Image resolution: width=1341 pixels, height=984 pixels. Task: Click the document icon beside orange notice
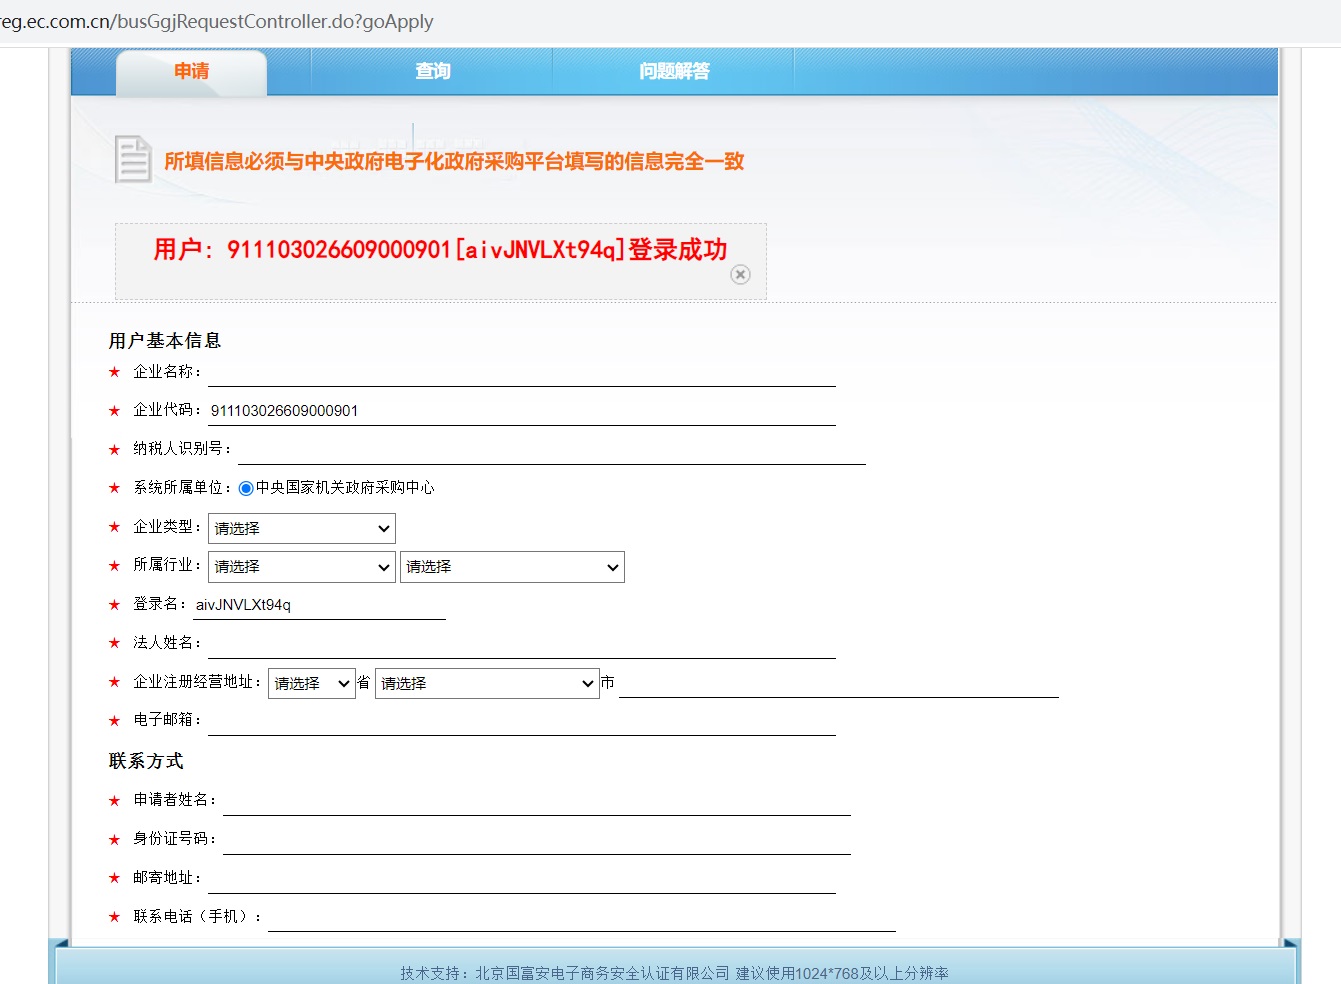pos(133,160)
